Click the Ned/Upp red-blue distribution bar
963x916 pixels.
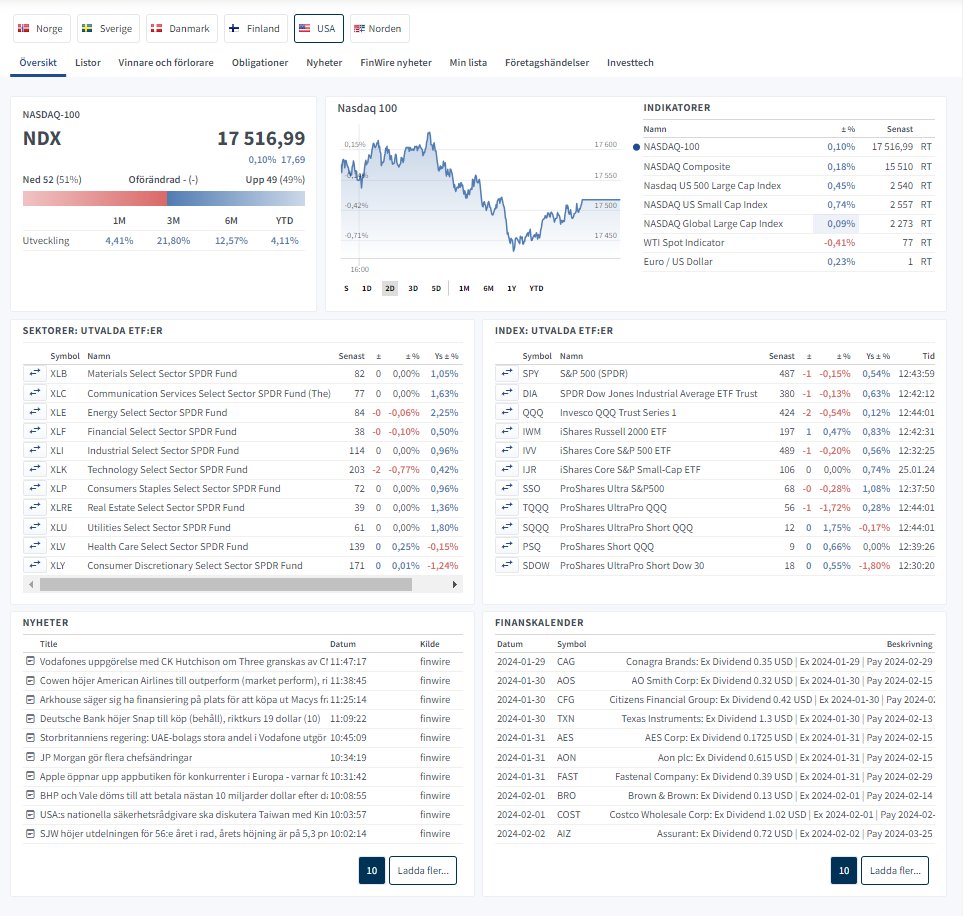pyautogui.click(x=163, y=198)
